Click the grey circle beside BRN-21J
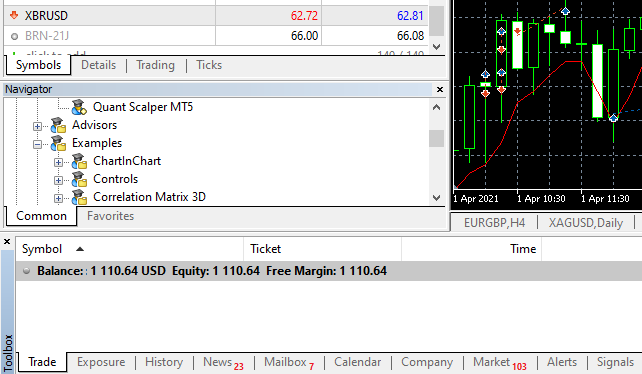Viewport: 642px width, 374px height. pos(14,36)
